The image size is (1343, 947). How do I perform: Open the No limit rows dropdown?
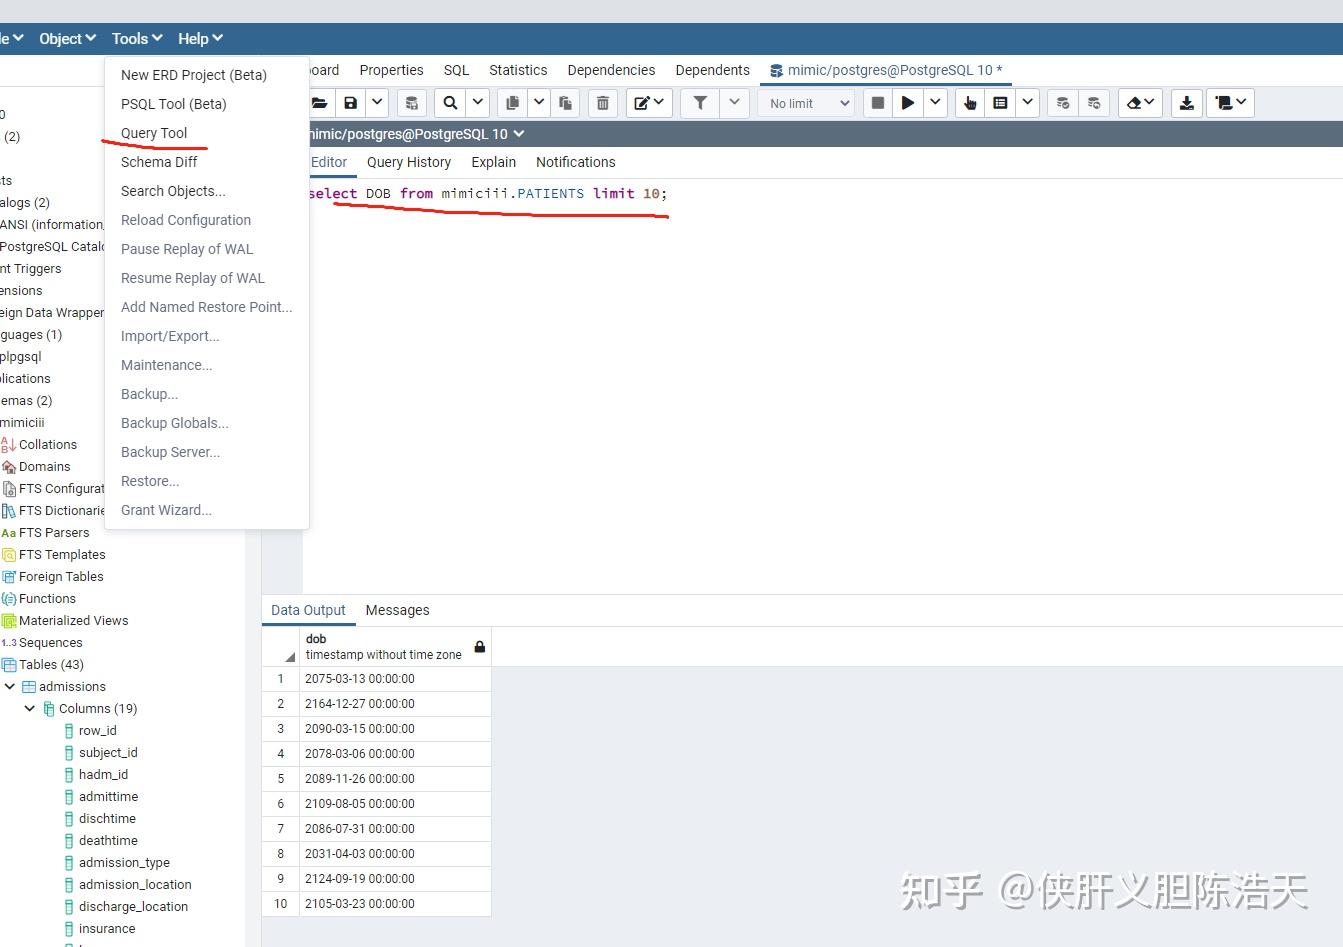[807, 103]
